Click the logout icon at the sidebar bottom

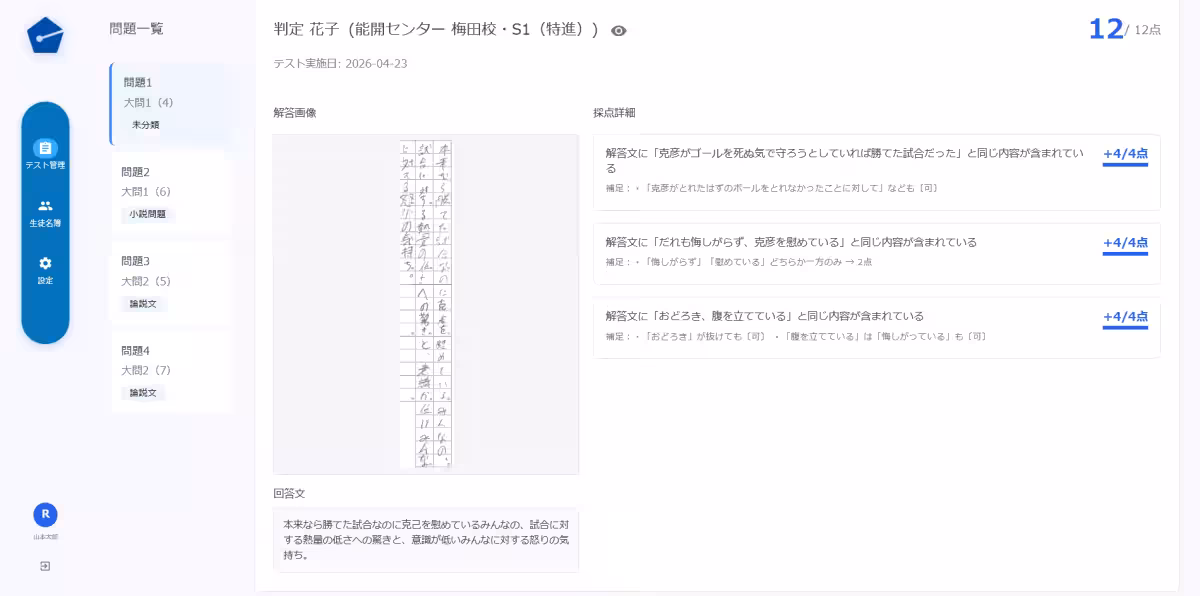tap(45, 566)
